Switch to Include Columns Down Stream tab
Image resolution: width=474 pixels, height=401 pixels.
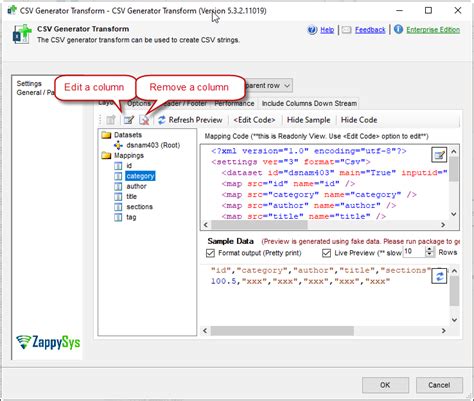pos(309,104)
